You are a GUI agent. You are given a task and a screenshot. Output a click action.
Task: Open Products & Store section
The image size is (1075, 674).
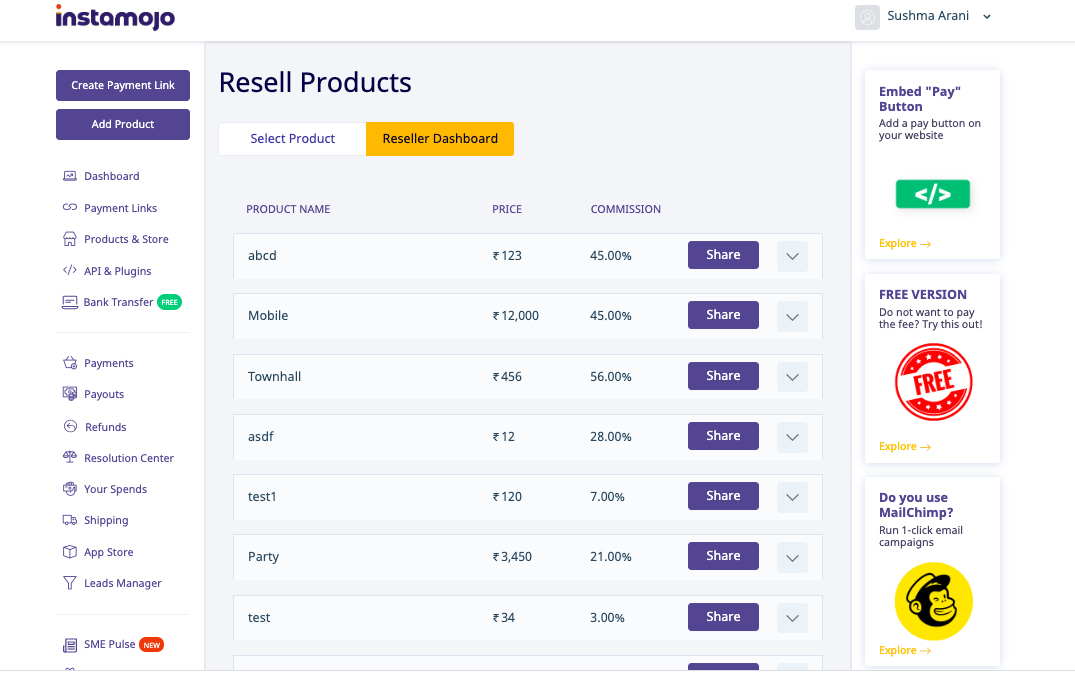[x=125, y=239]
